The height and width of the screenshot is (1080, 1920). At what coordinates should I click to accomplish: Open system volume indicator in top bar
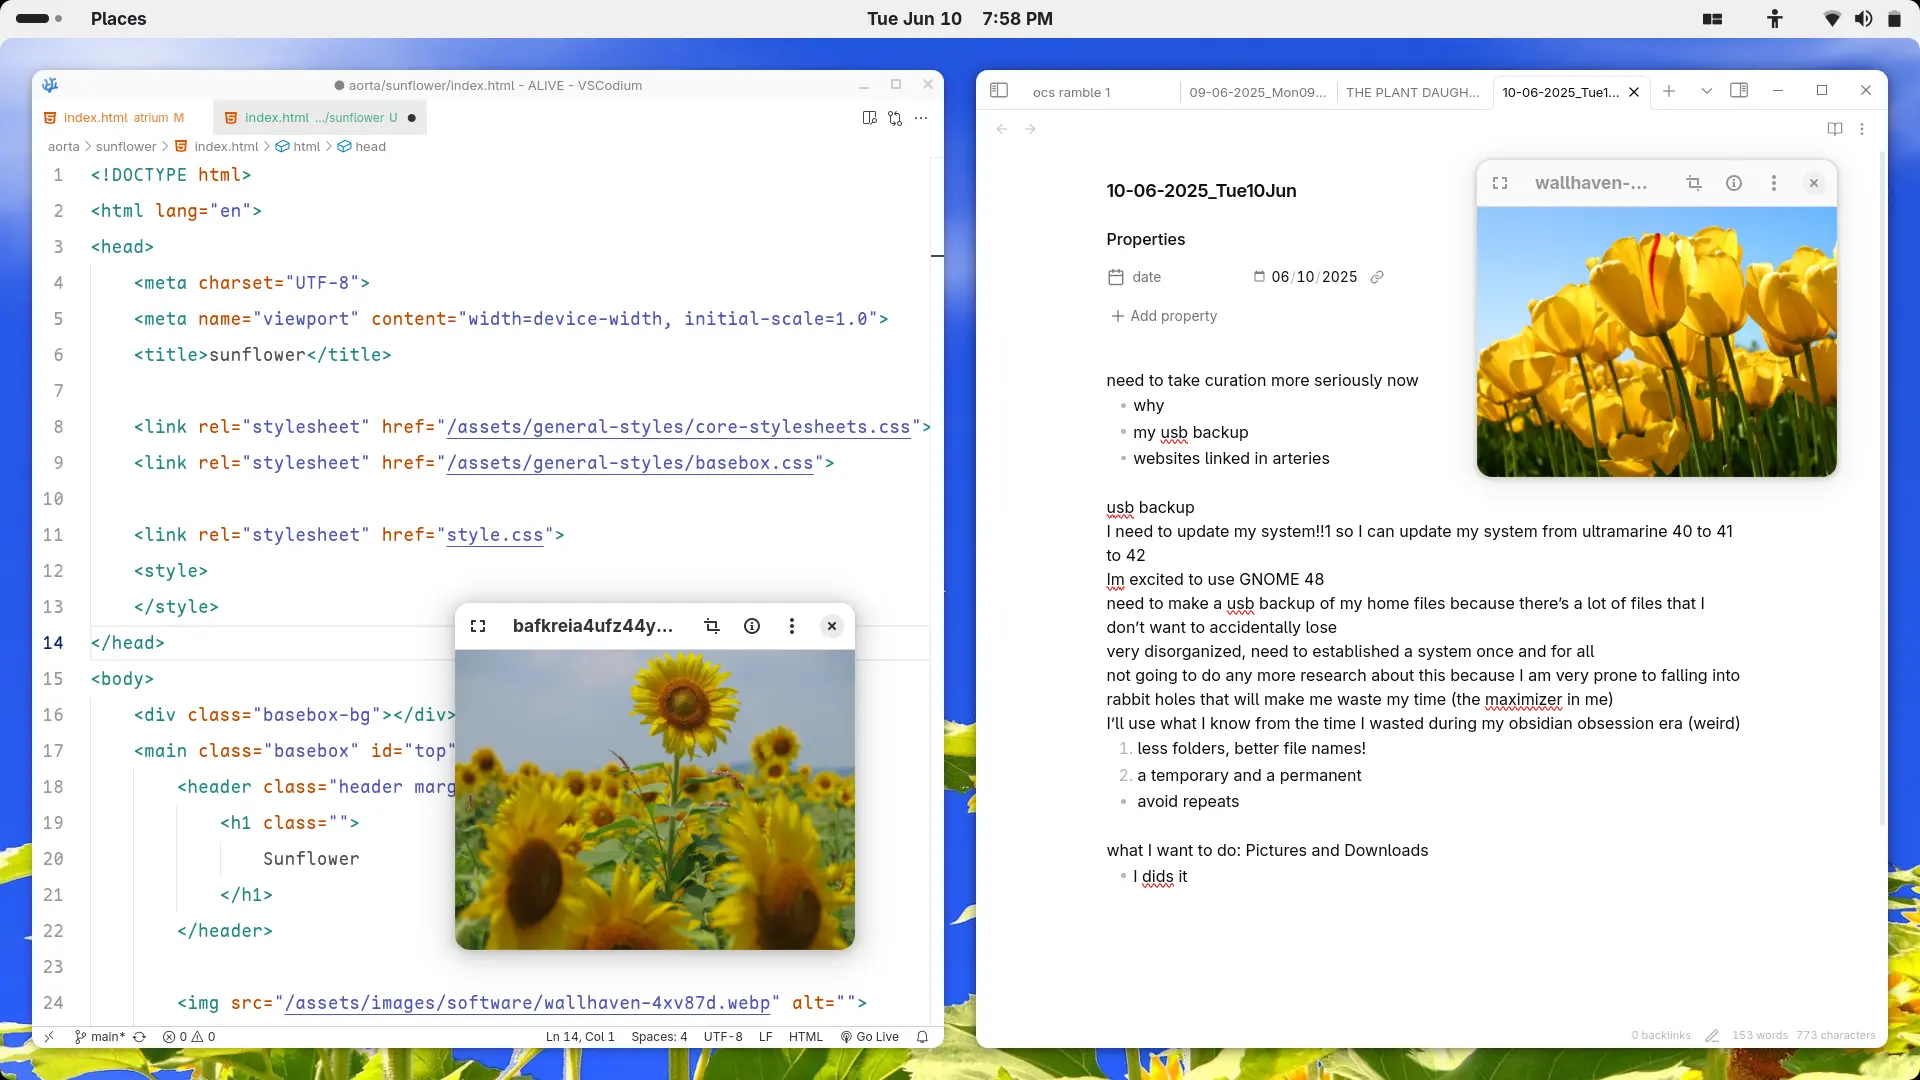coord(1863,19)
